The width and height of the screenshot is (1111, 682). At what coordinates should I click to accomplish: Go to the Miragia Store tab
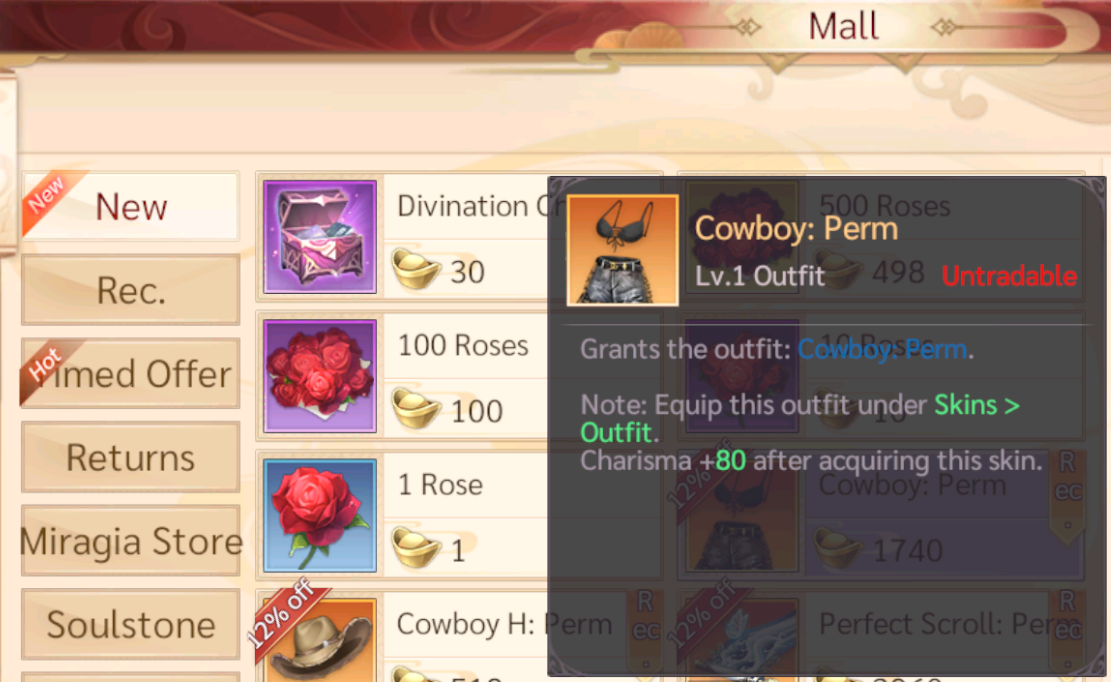(x=130, y=540)
